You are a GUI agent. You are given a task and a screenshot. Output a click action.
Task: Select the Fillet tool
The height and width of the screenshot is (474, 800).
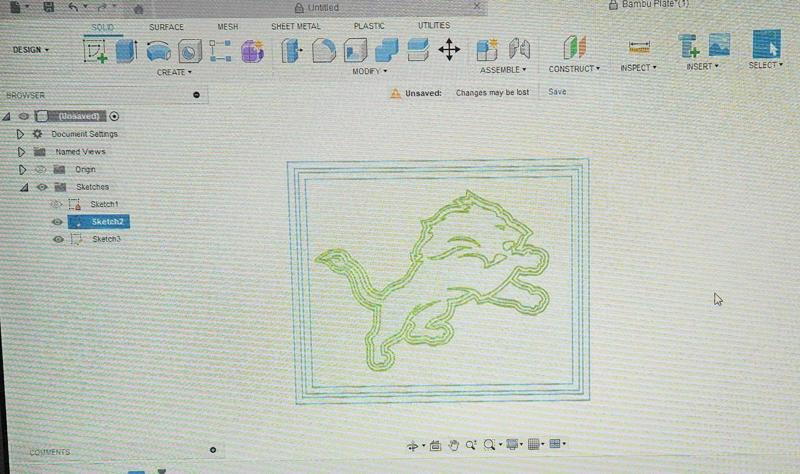pos(323,51)
